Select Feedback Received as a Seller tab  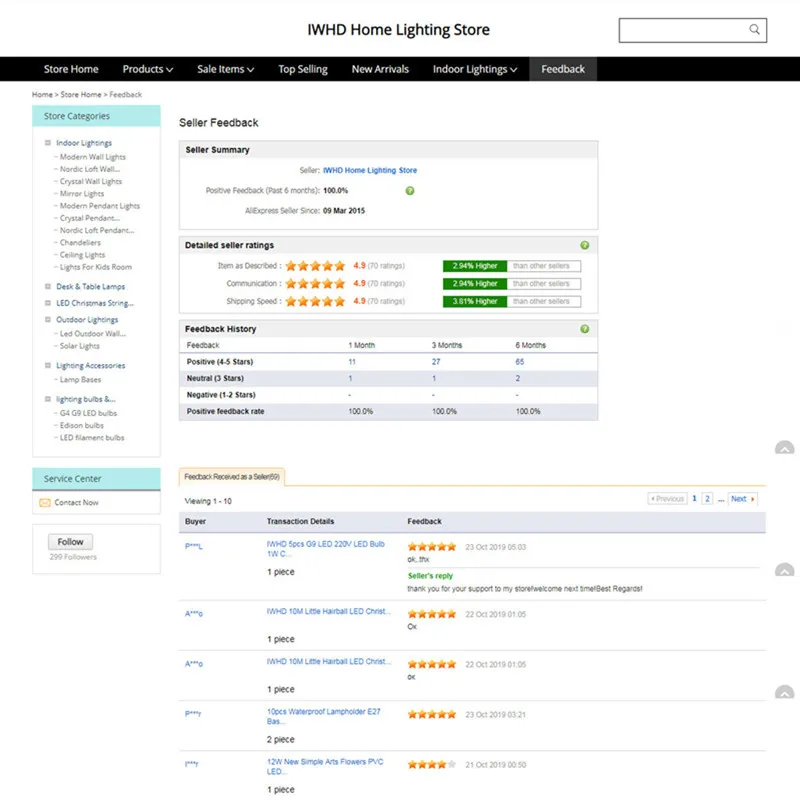(x=232, y=477)
